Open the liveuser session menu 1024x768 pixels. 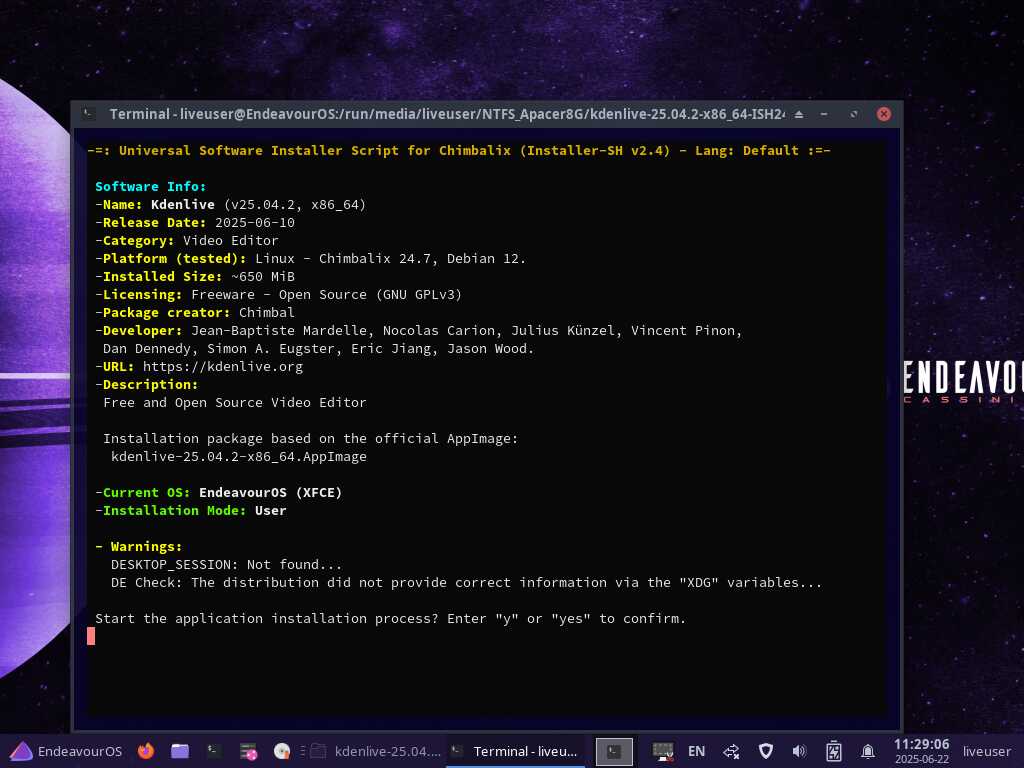(986, 751)
